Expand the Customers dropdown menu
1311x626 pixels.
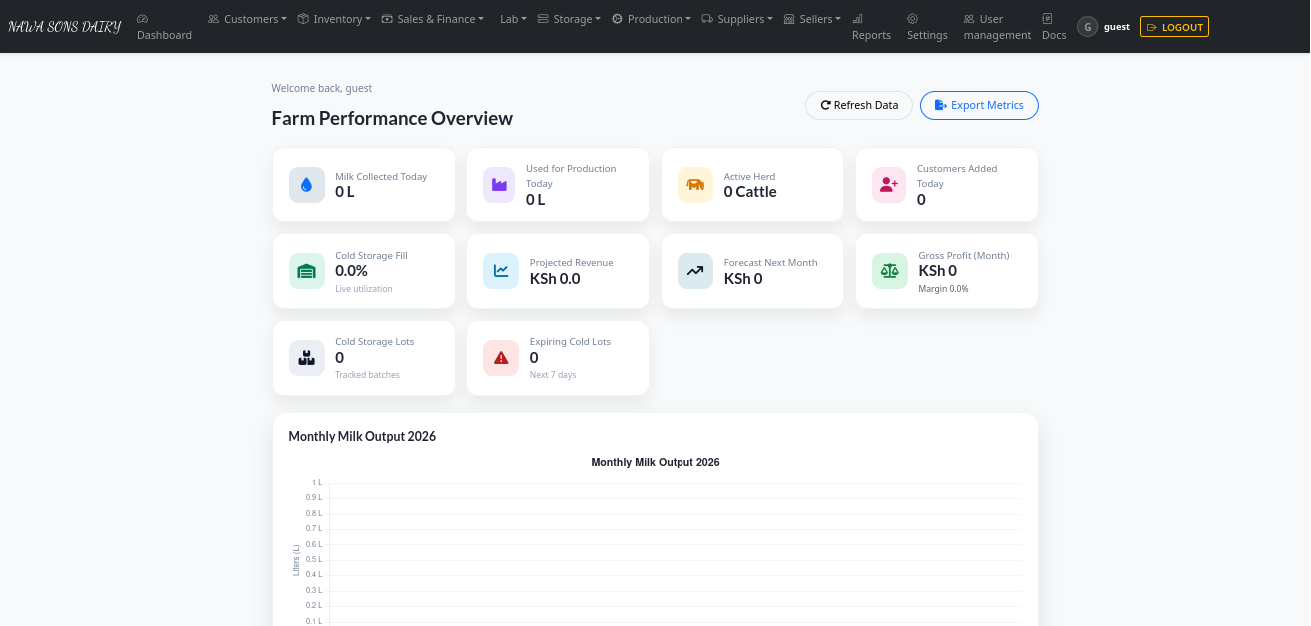(x=247, y=19)
